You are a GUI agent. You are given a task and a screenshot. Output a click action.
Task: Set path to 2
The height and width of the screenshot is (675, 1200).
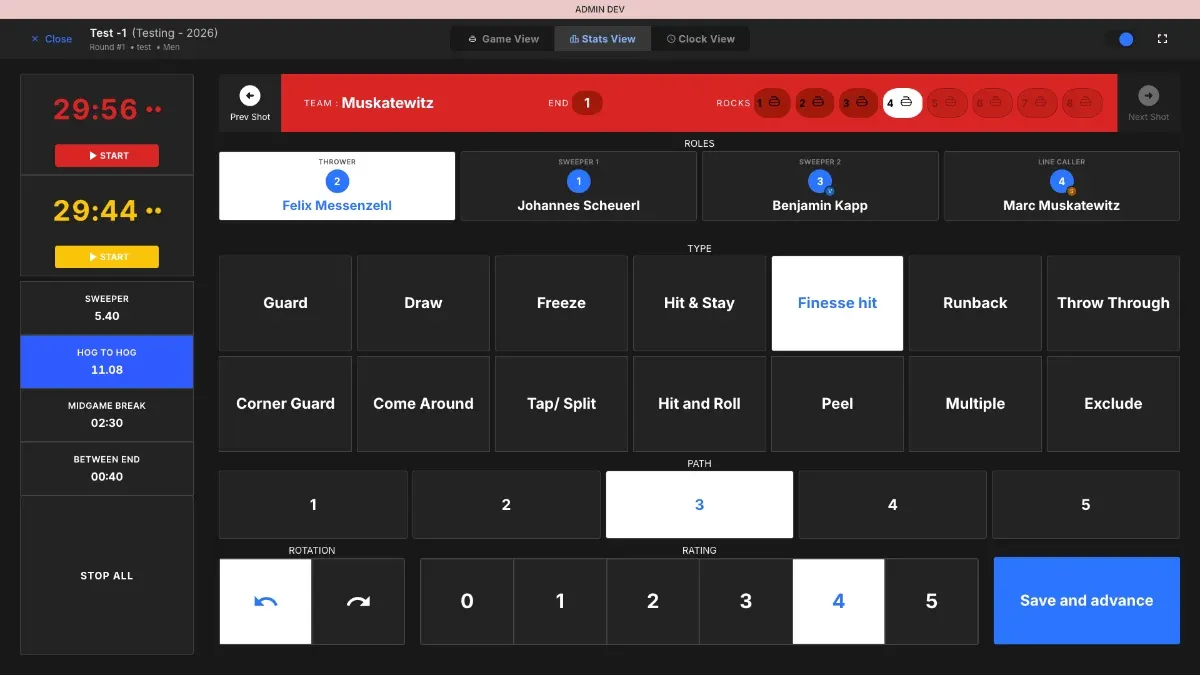[x=506, y=505]
